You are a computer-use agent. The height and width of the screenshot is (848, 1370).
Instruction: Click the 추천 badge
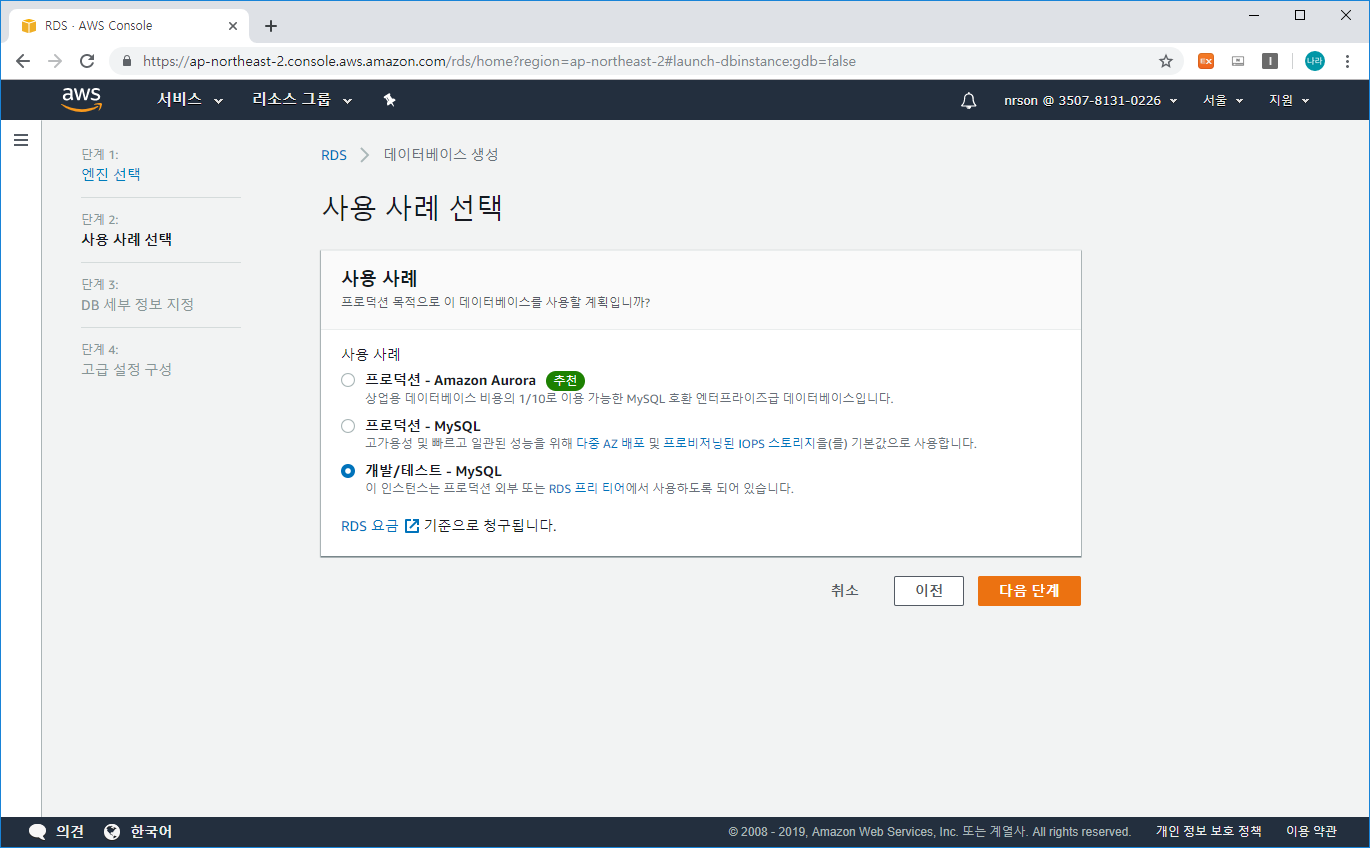[x=565, y=380]
